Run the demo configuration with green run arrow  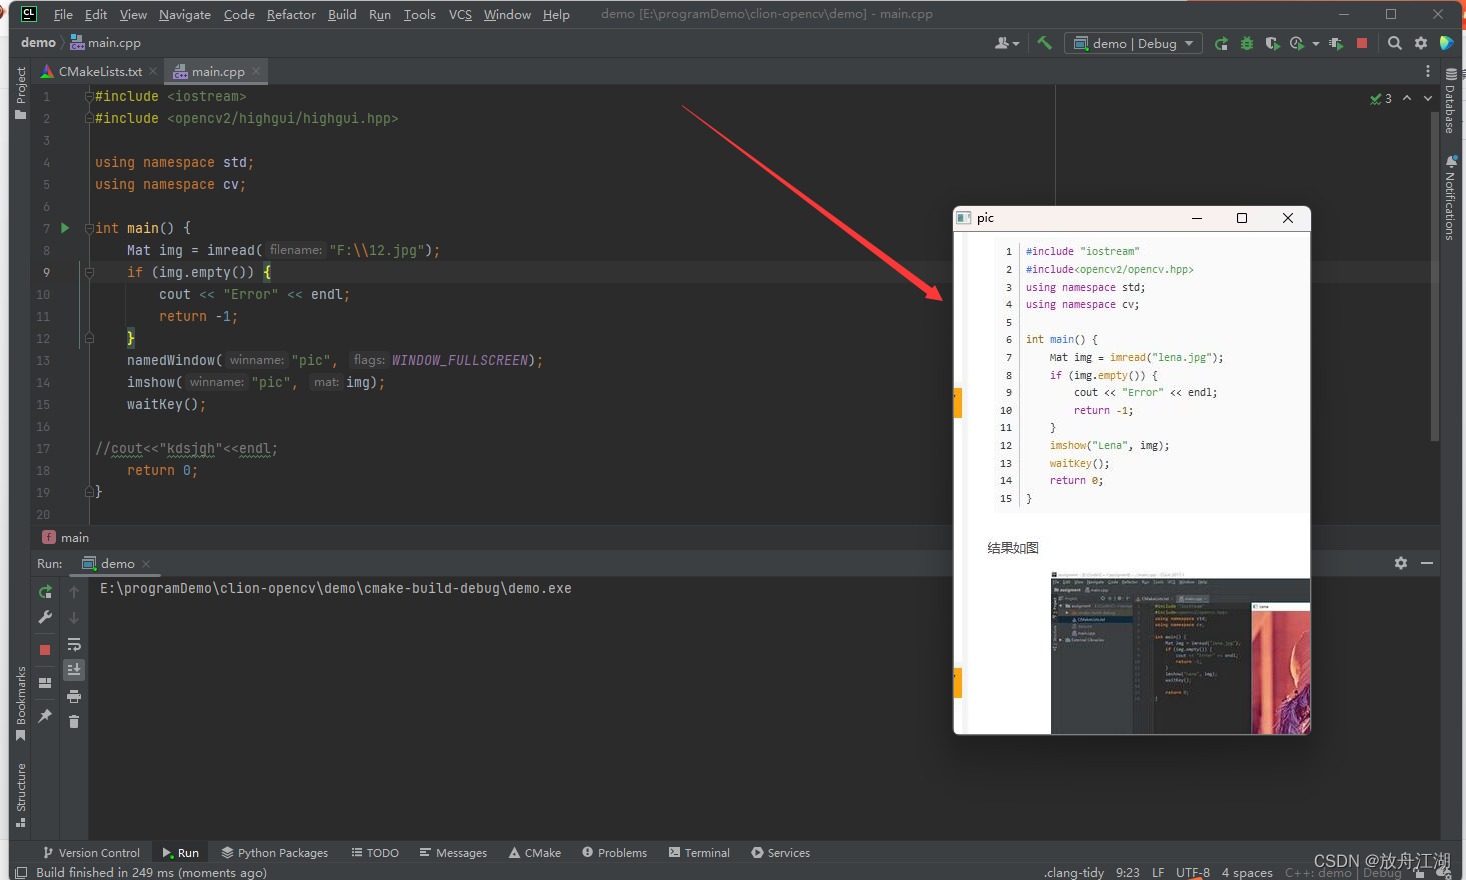[1221, 43]
